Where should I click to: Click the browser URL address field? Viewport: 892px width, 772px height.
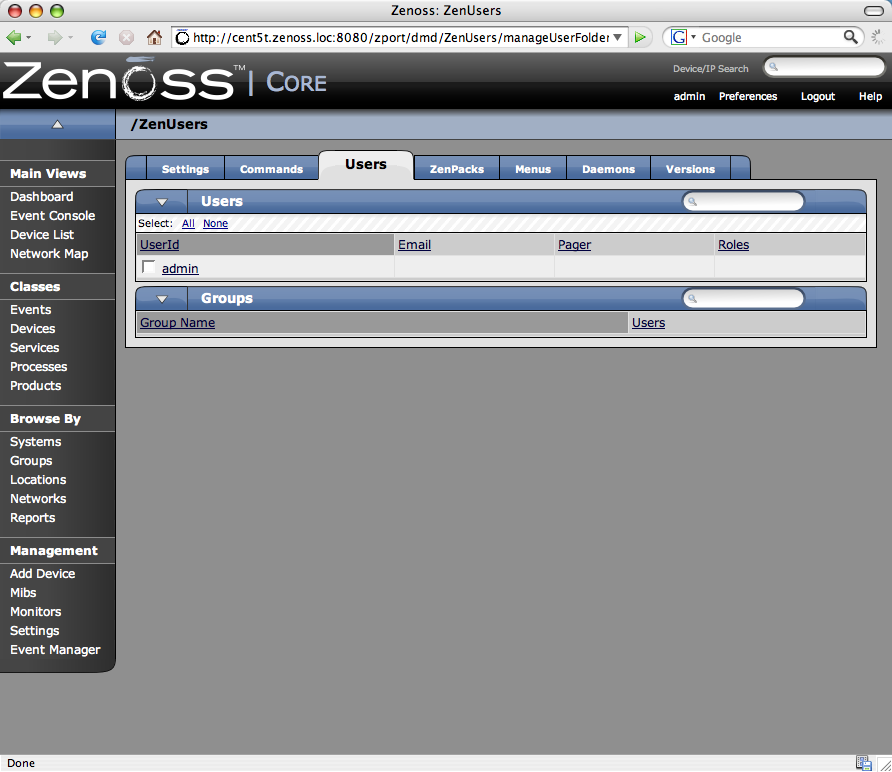click(400, 38)
